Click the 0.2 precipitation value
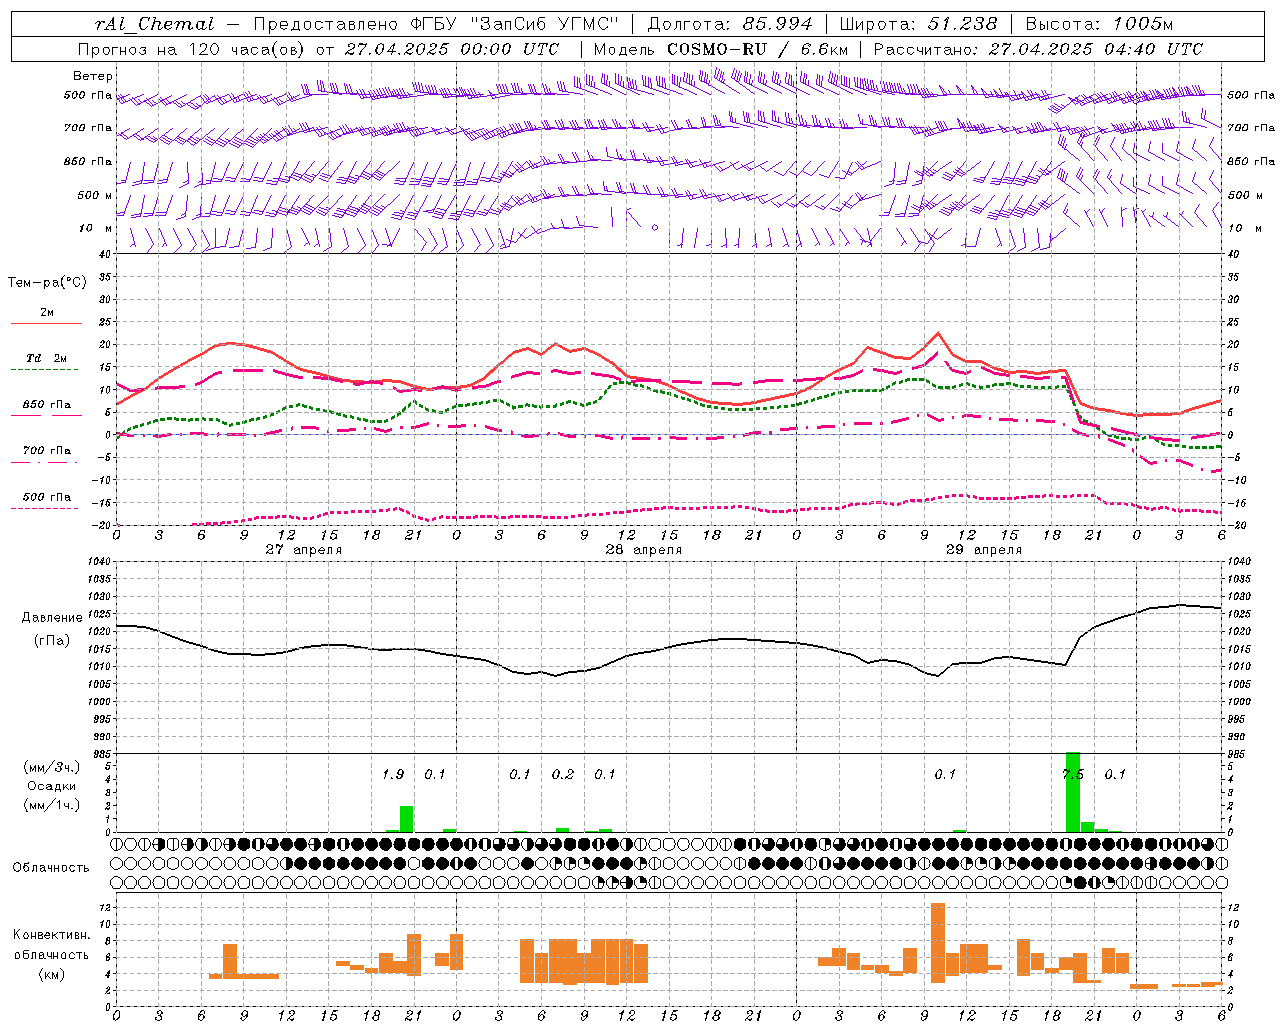 click(x=563, y=774)
